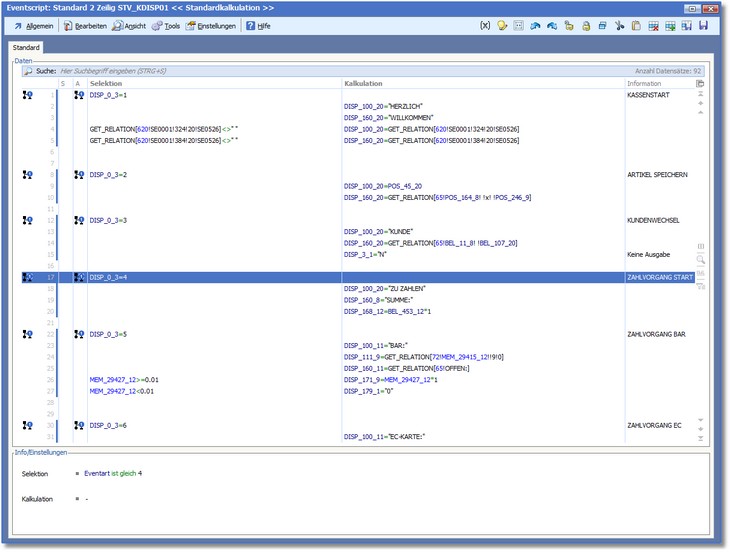Click the variables (x) toolbar icon

point(485,26)
